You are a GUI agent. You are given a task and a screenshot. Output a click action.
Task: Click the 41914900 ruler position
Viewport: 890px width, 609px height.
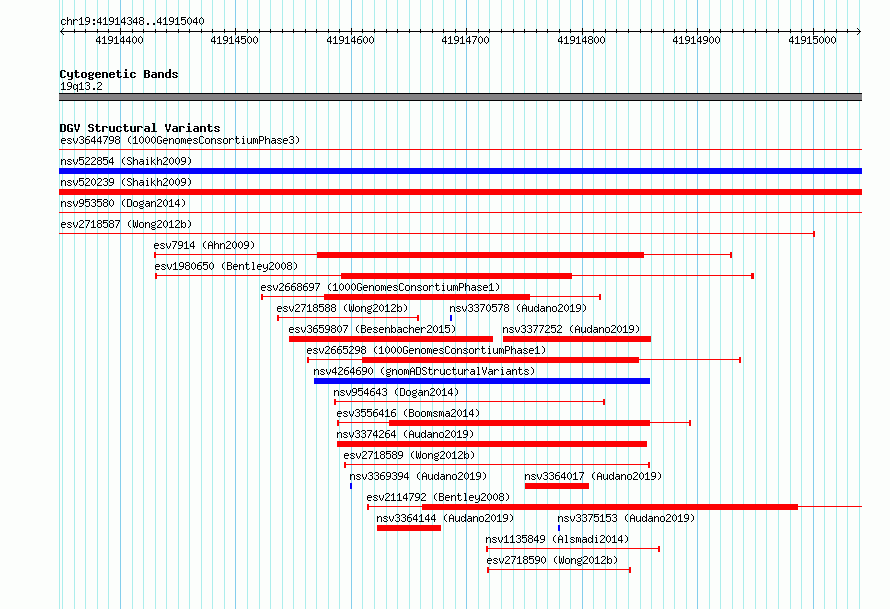(696, 40)
